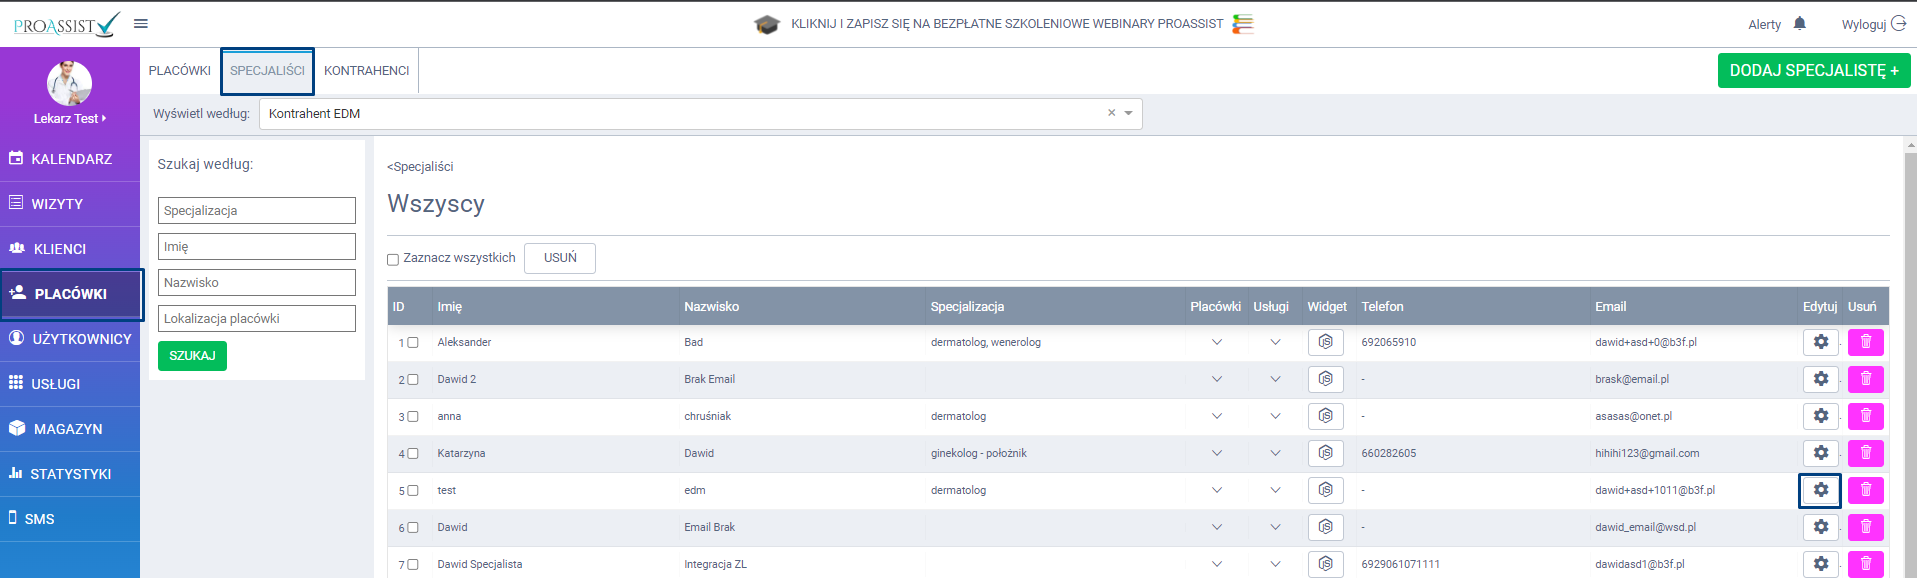Screen dimensions: 1917x578
Task: Open the widget for Aleksander Bad
Action: click(1326, 342)
